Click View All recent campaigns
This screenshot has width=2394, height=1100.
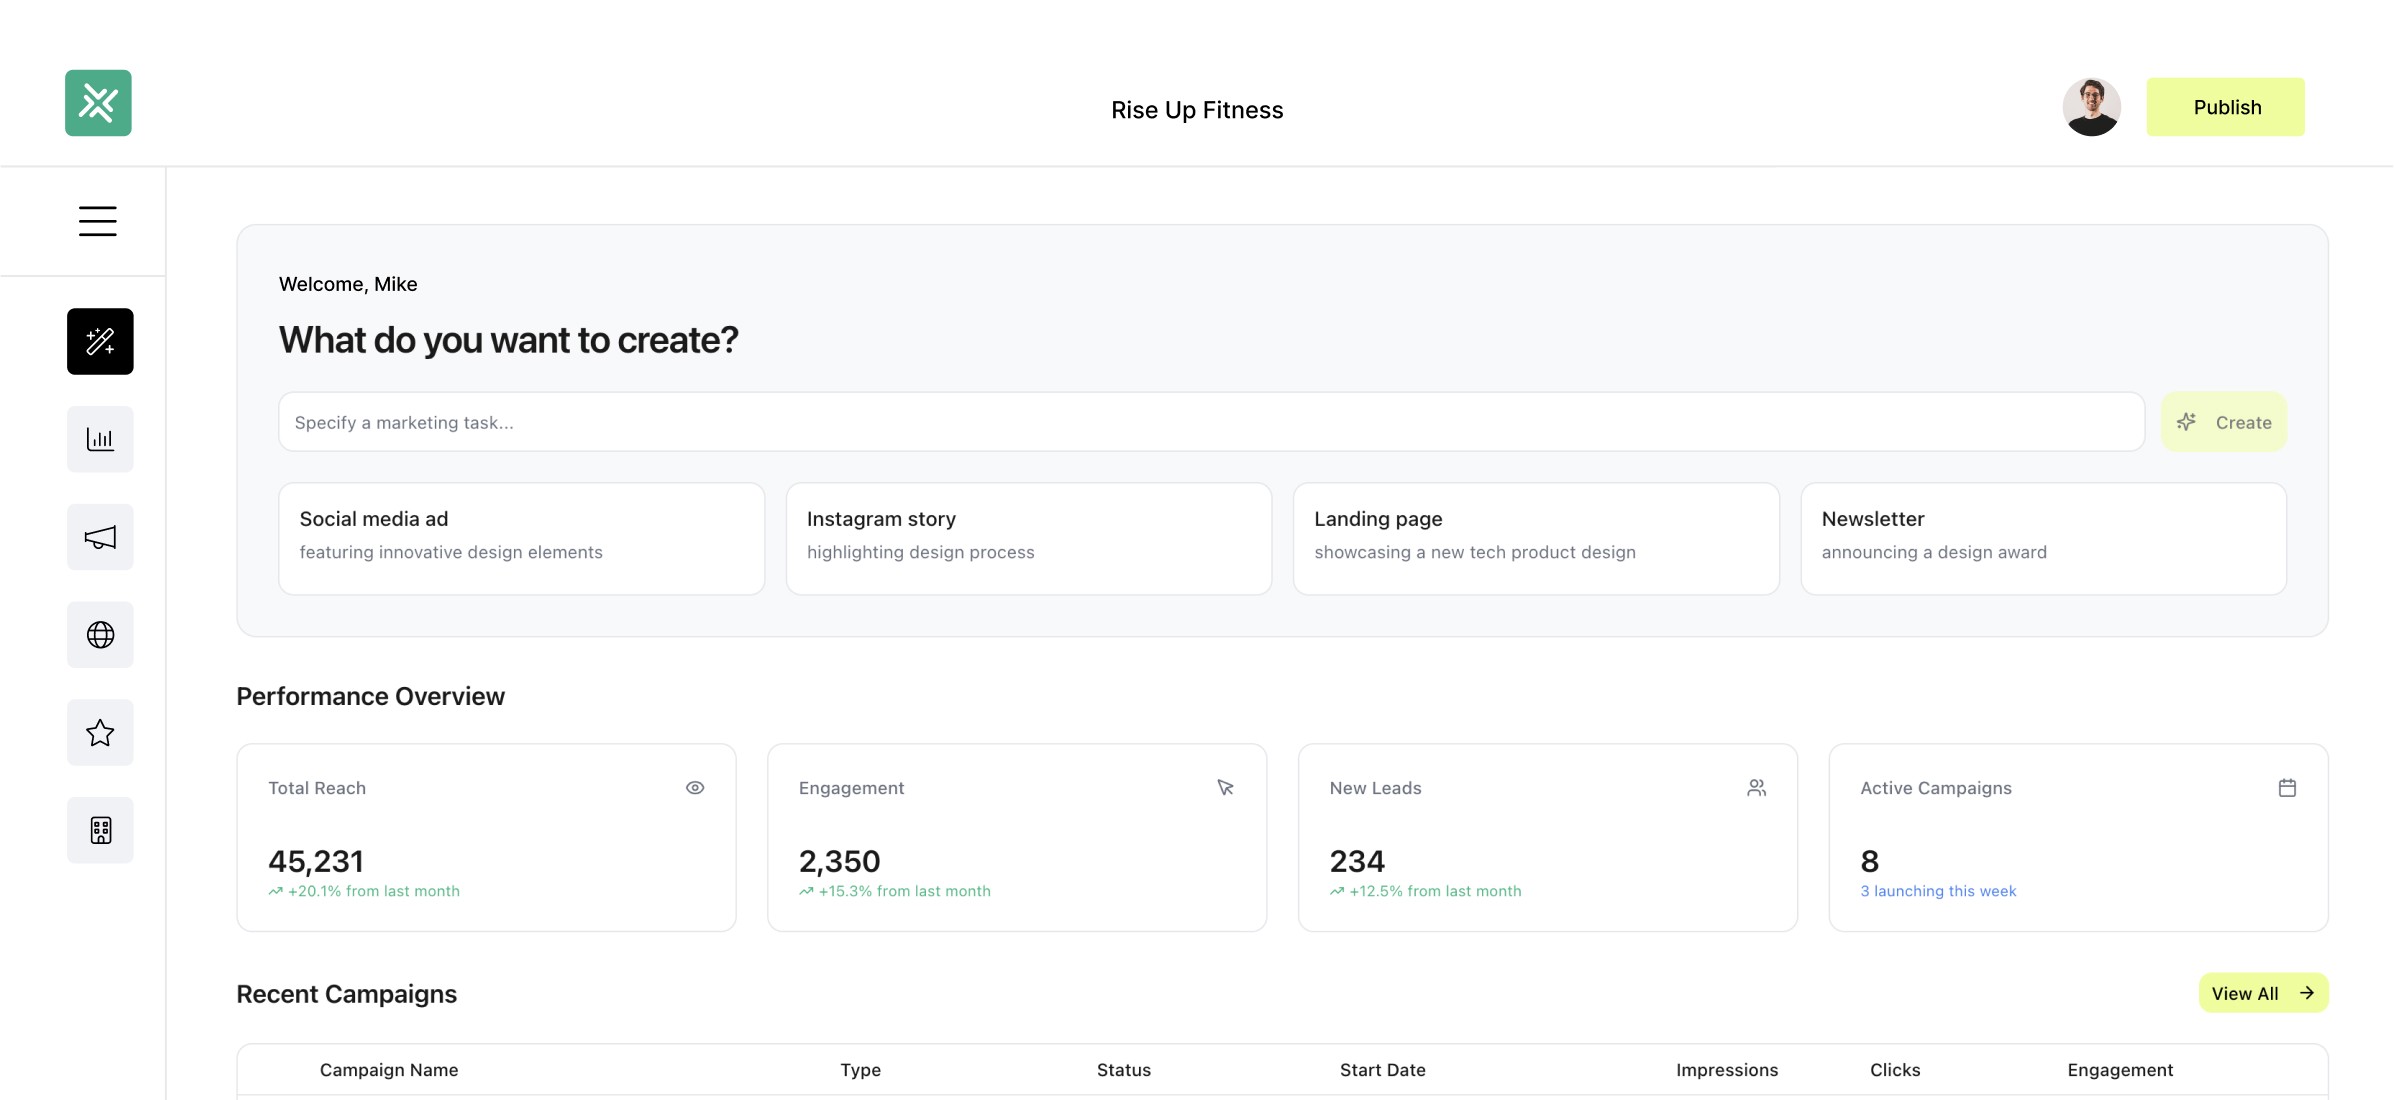tap(2263, 993)
